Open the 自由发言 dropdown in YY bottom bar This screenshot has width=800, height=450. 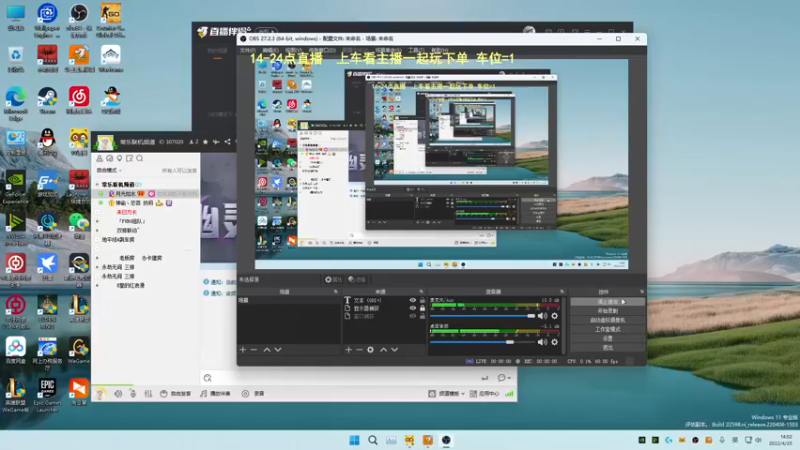point(176,393)
